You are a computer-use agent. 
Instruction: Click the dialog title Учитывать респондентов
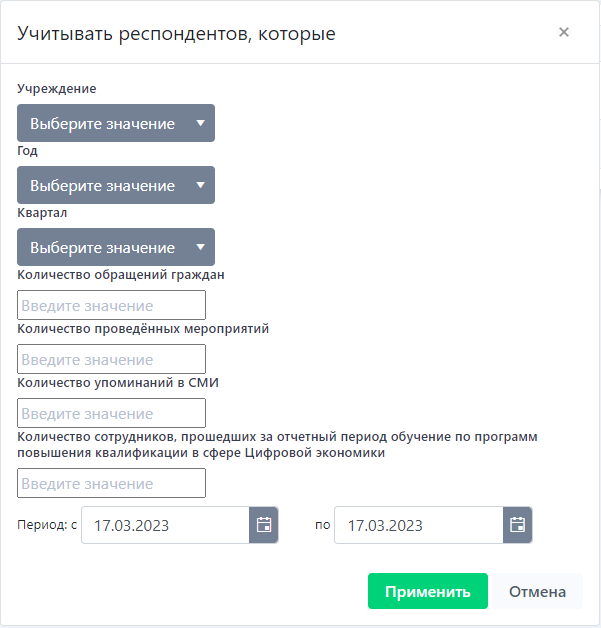177,34
